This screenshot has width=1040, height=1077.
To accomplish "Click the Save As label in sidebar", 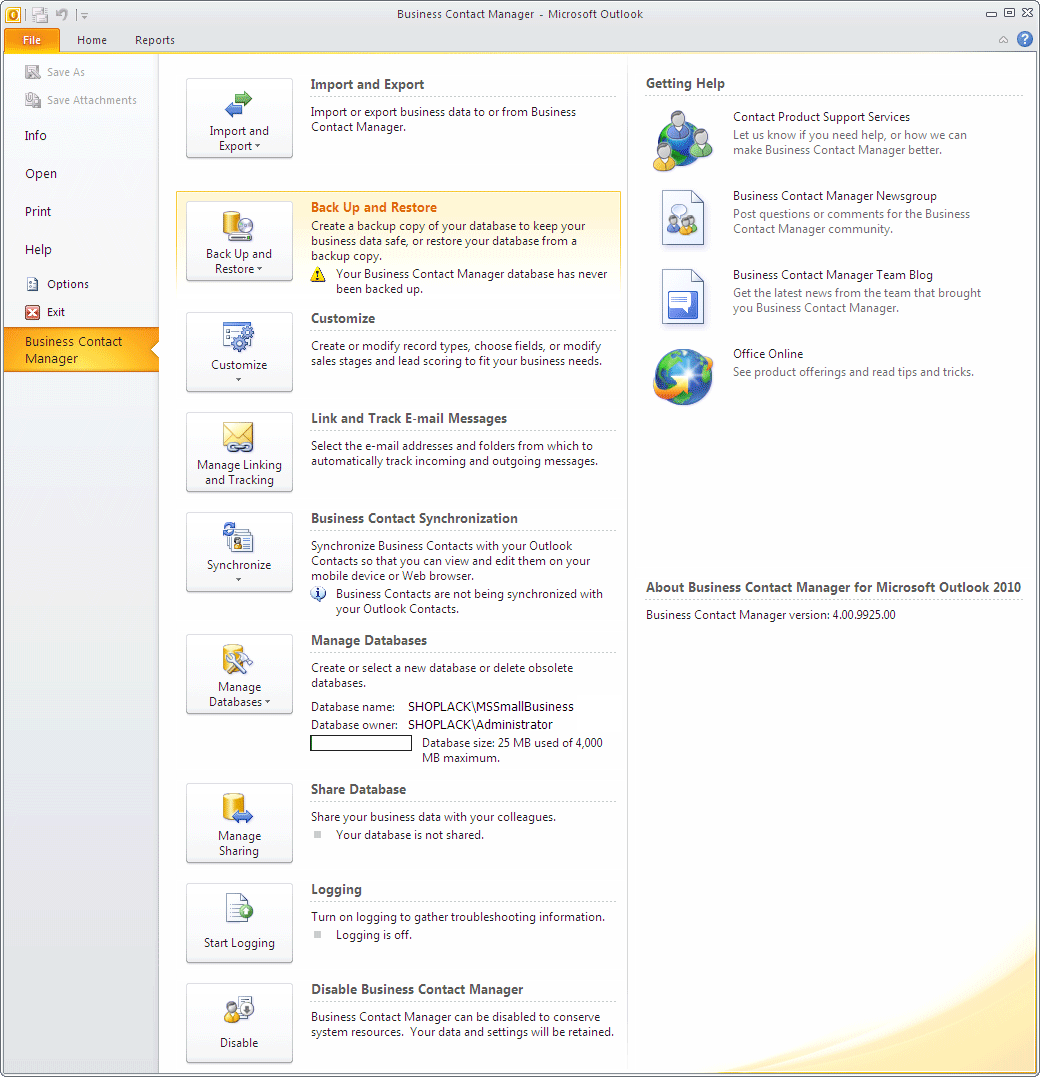I will pyautogui.click(x=66, y=72).
